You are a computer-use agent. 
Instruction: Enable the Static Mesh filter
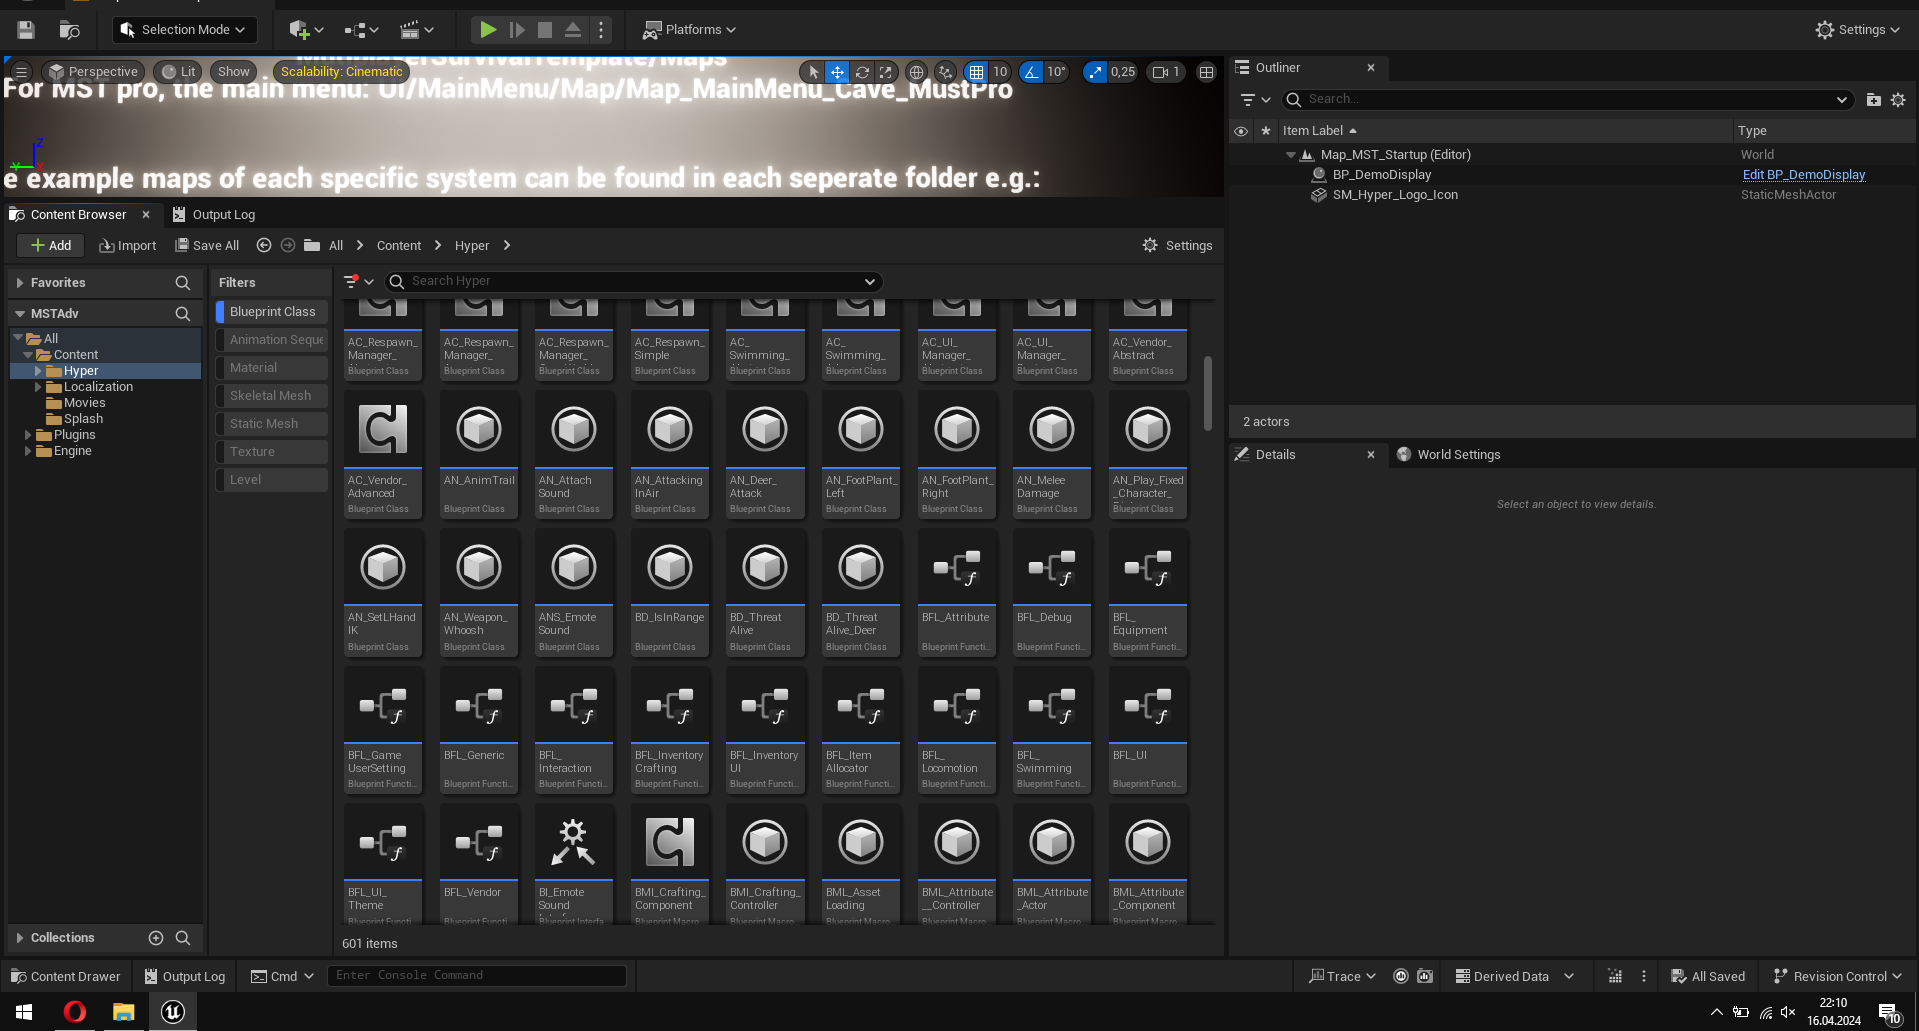point(272,424)
